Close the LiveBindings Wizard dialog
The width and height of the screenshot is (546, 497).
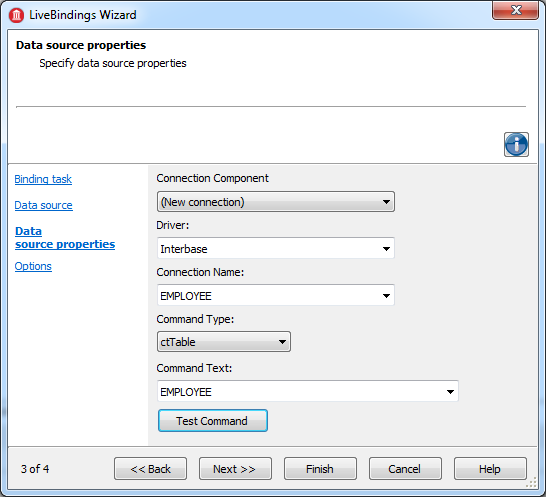coord(515,10)
